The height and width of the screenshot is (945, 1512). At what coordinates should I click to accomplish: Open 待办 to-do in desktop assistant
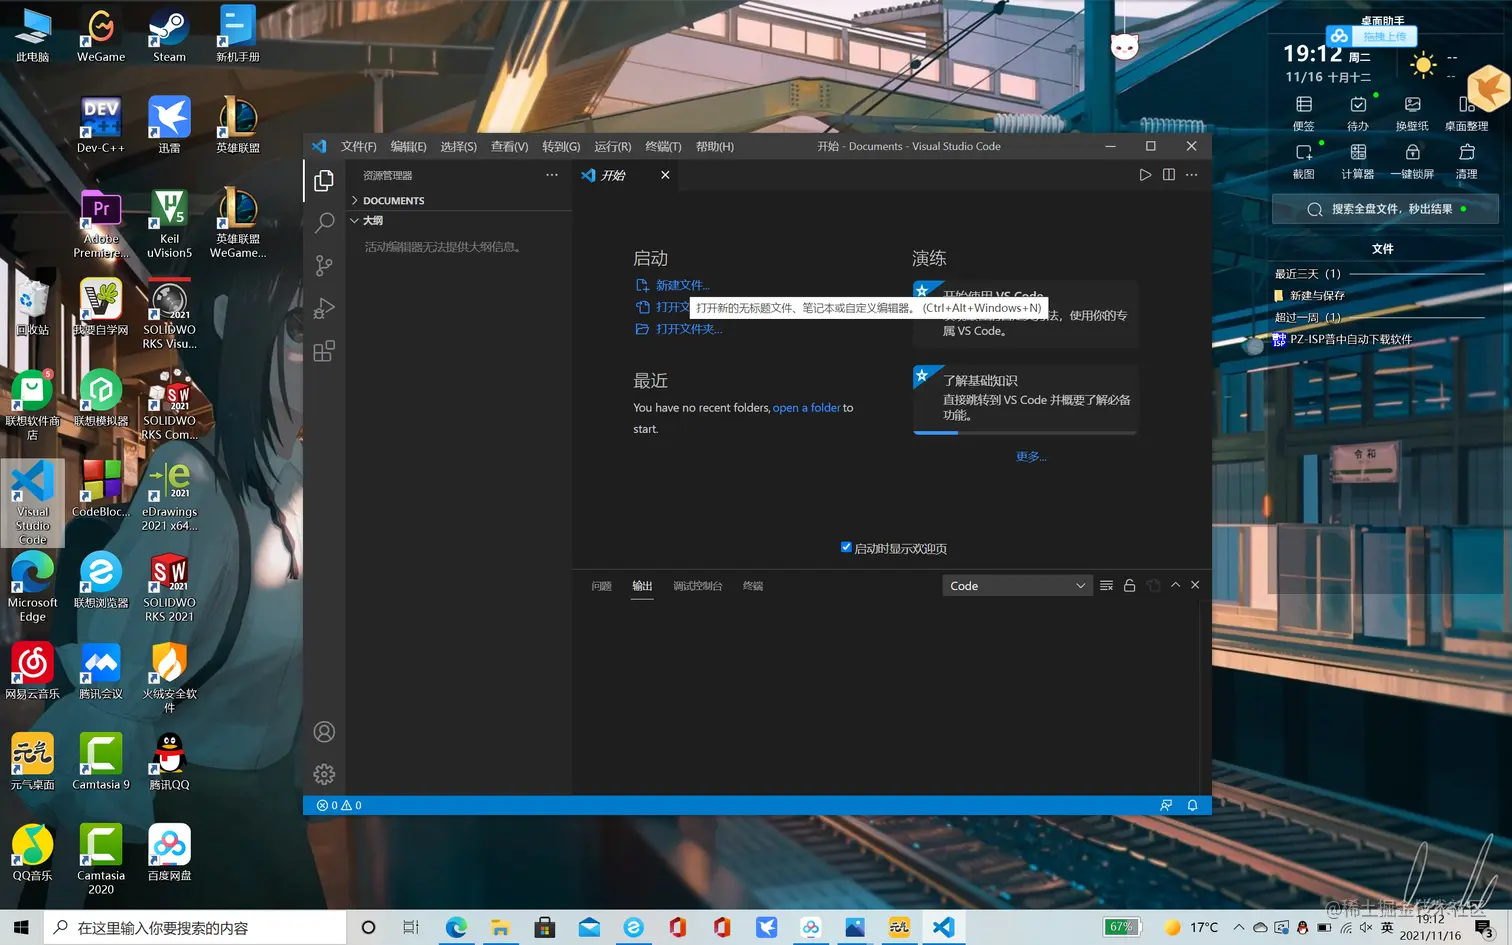point(1357,112)
